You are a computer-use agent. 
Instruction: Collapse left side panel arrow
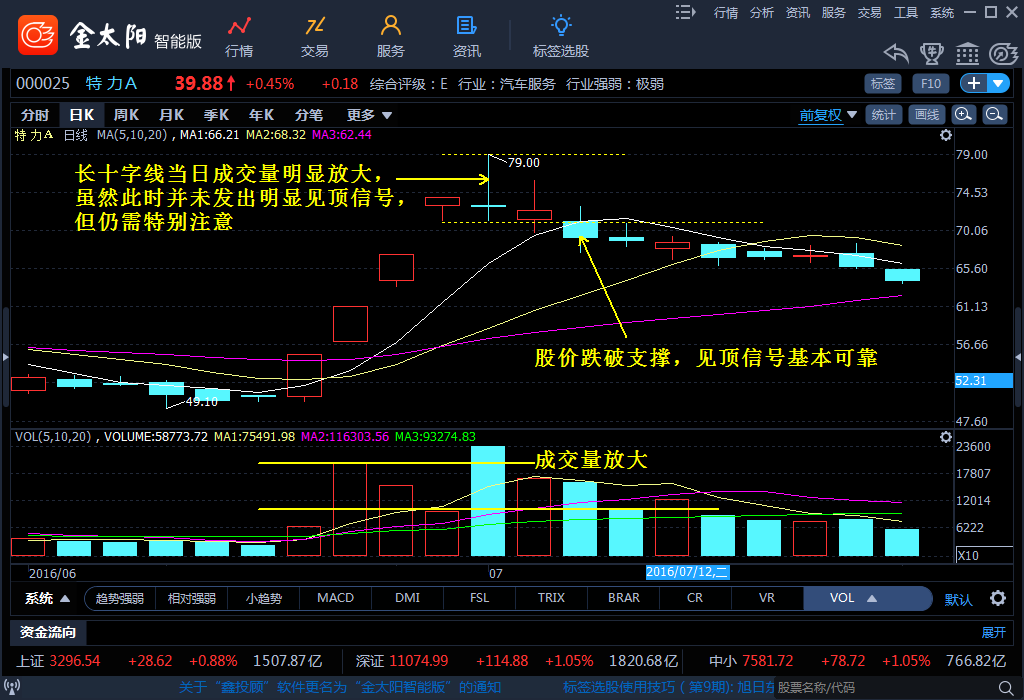5,357
